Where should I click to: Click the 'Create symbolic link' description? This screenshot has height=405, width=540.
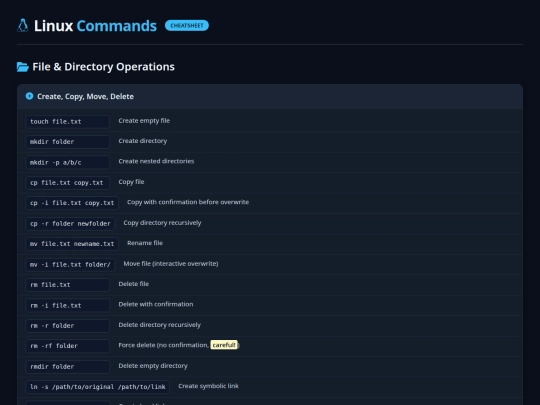tap(208, 386)
